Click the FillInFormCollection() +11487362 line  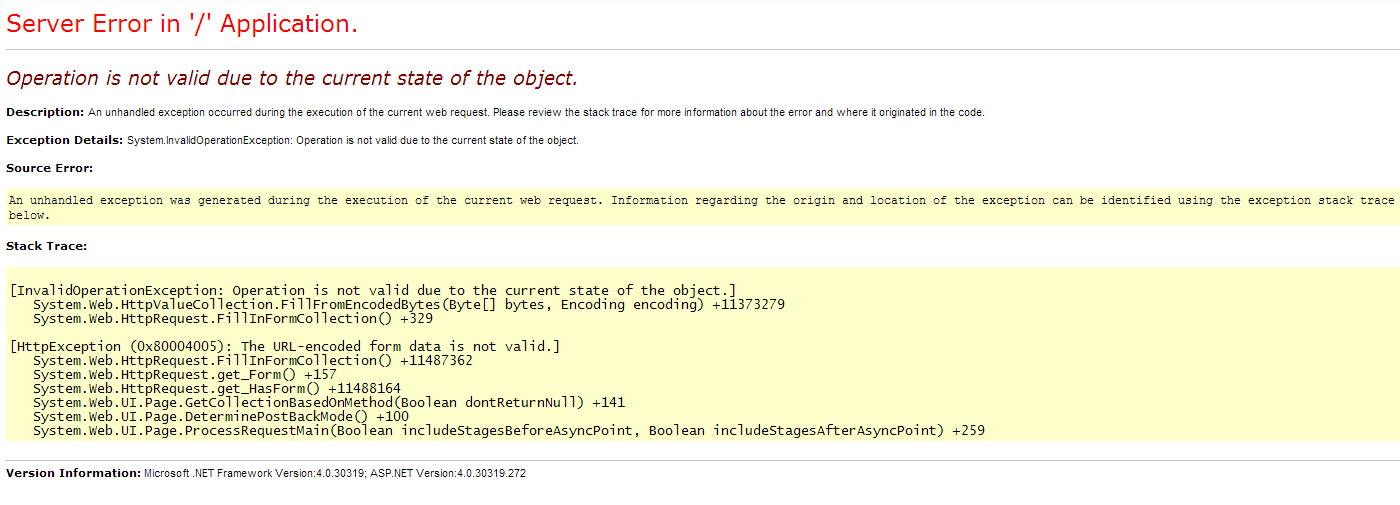253,360
